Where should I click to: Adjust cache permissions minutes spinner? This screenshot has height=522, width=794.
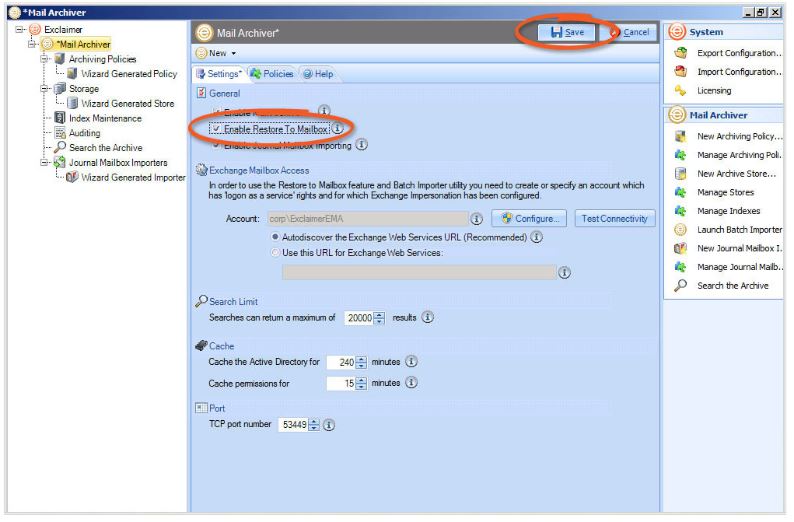tap(361, 383)
